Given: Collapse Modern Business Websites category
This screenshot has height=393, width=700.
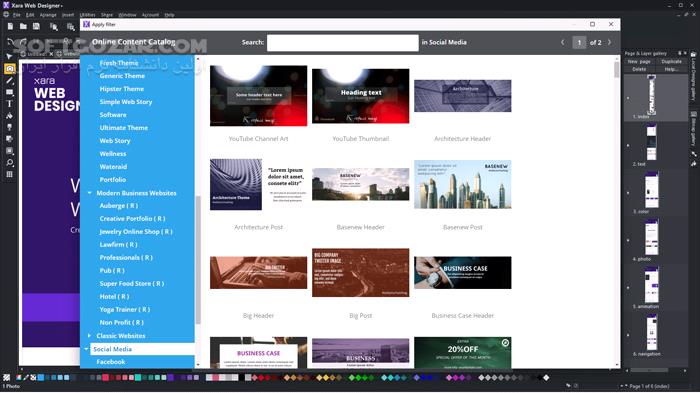Looking at the screenshot, I should pos(90,193).
